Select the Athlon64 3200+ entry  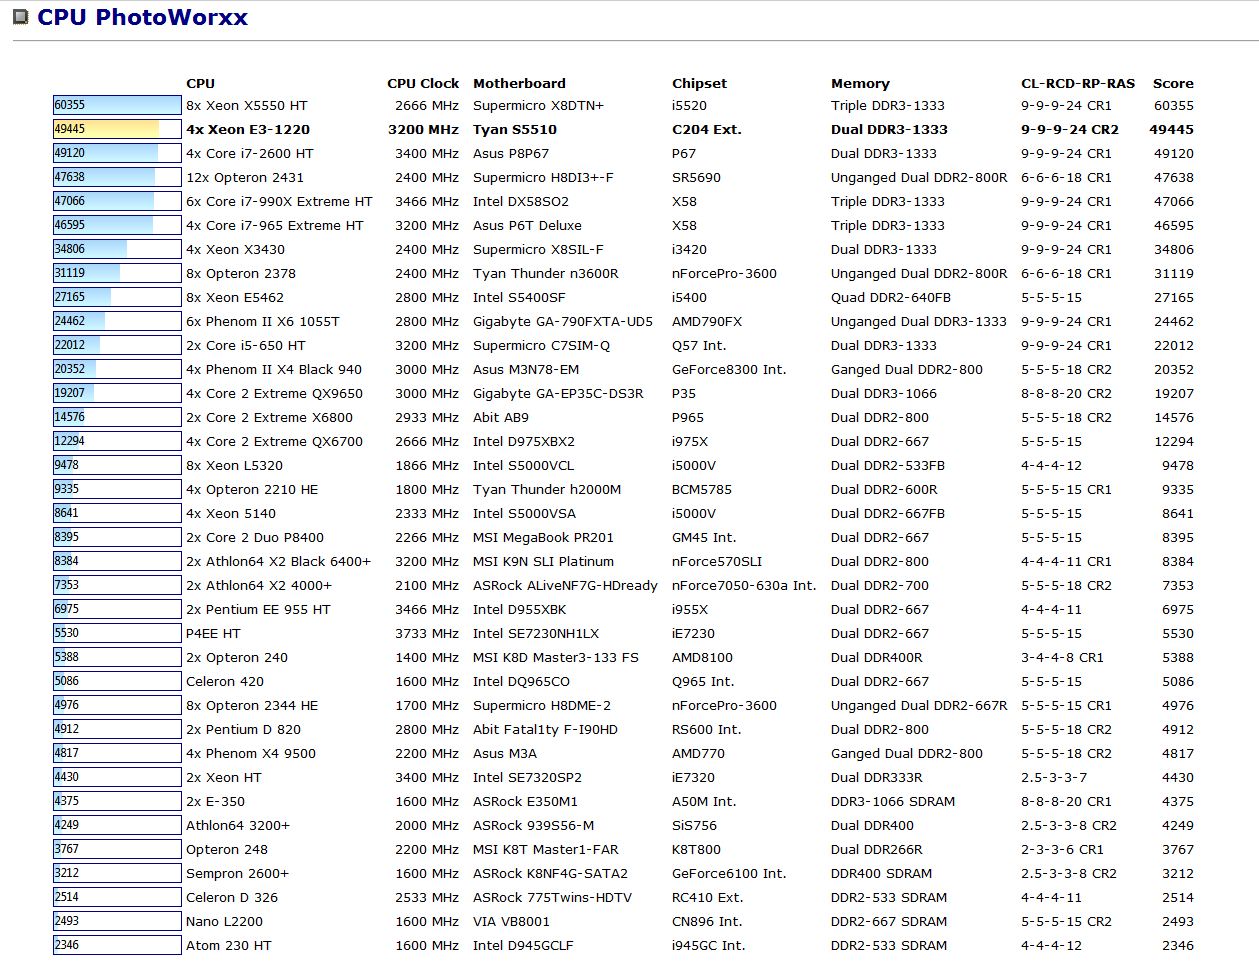click(238, 825)
